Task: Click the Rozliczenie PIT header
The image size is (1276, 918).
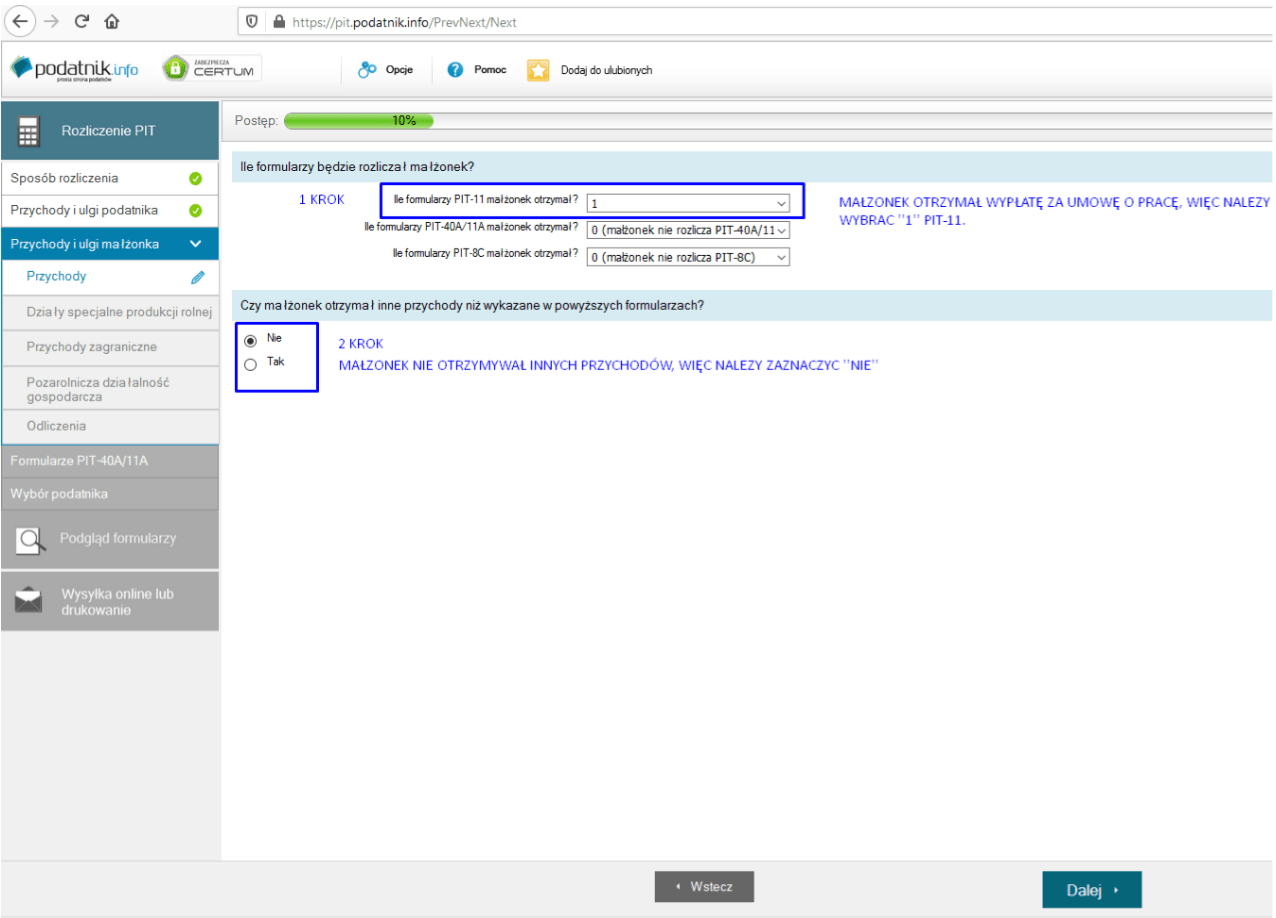Action: point(110,131)
